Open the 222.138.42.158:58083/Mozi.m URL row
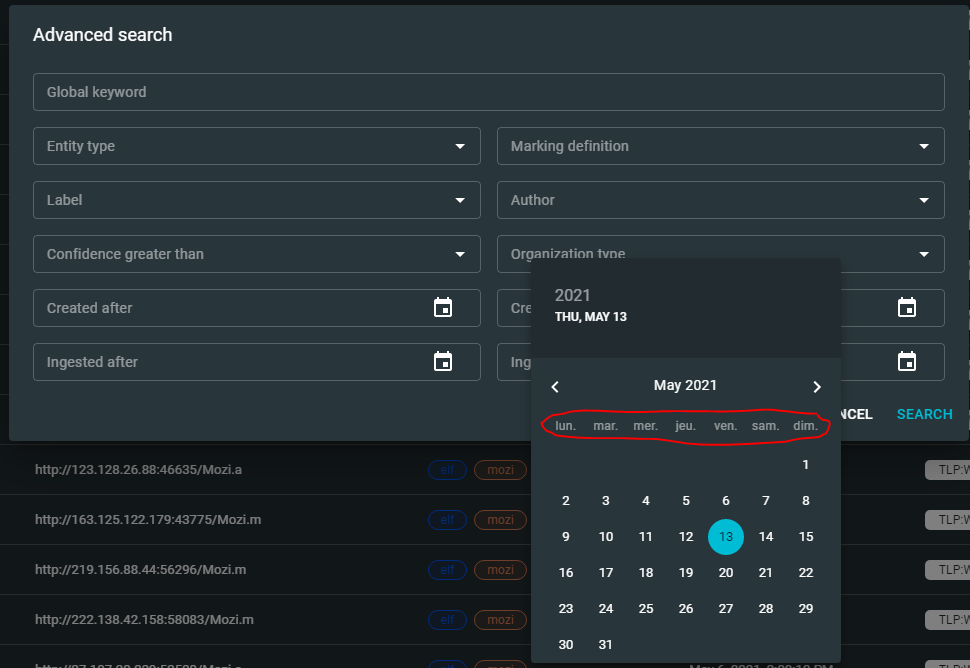The height and width of the screenshot is (668, 970). point(144,620)
